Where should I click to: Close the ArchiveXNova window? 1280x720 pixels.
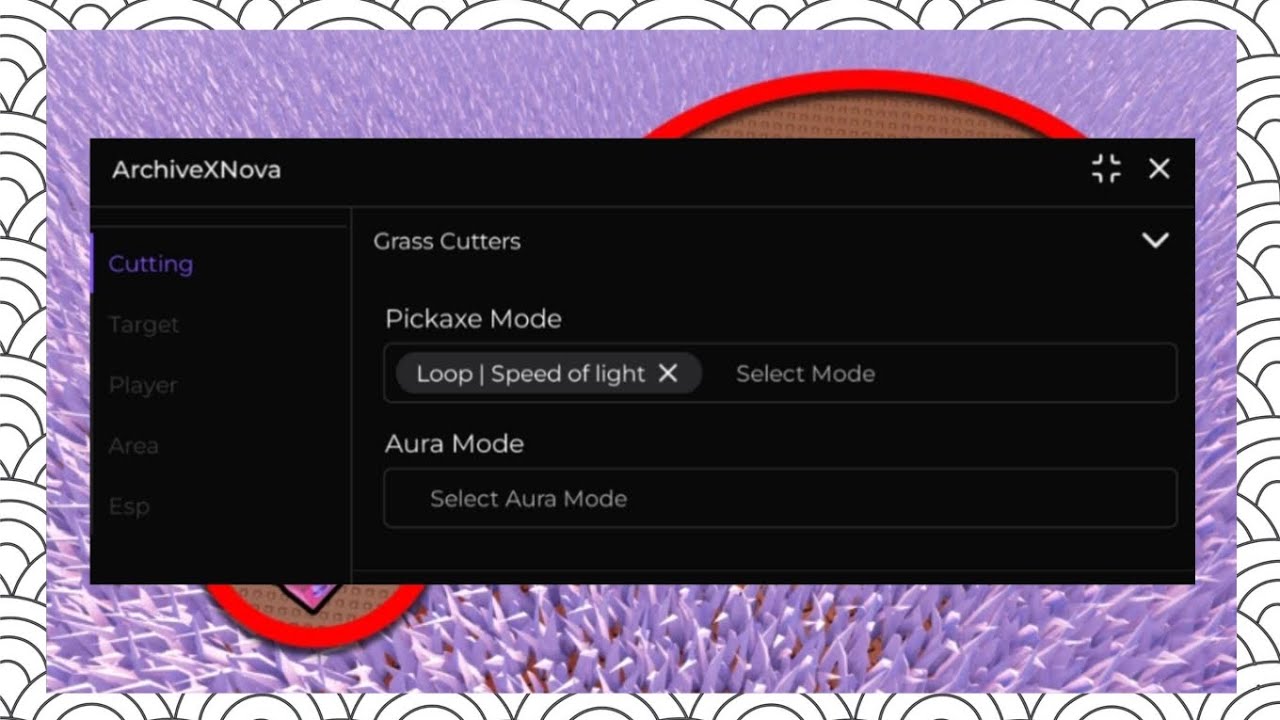(x=1159, y=169)
